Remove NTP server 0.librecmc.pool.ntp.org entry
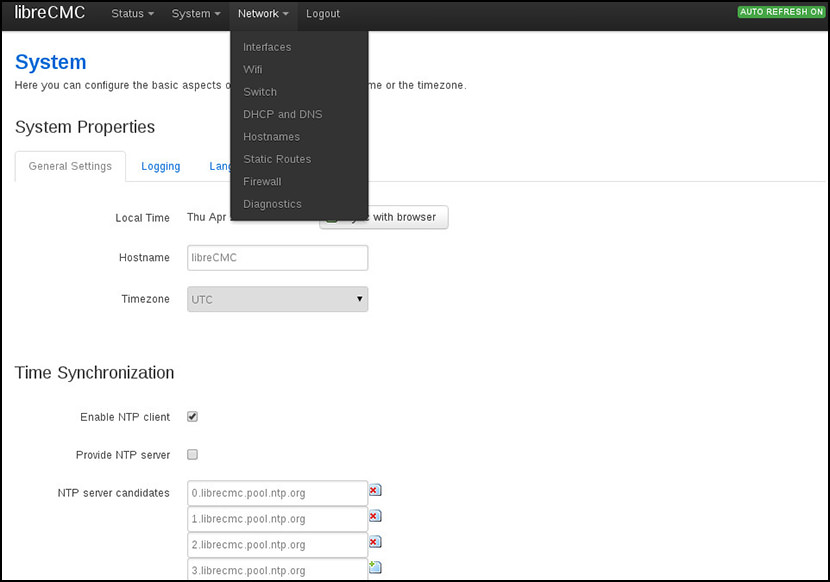Image resolution: width=830 pixels, height=582 pixels. [375, 491]
